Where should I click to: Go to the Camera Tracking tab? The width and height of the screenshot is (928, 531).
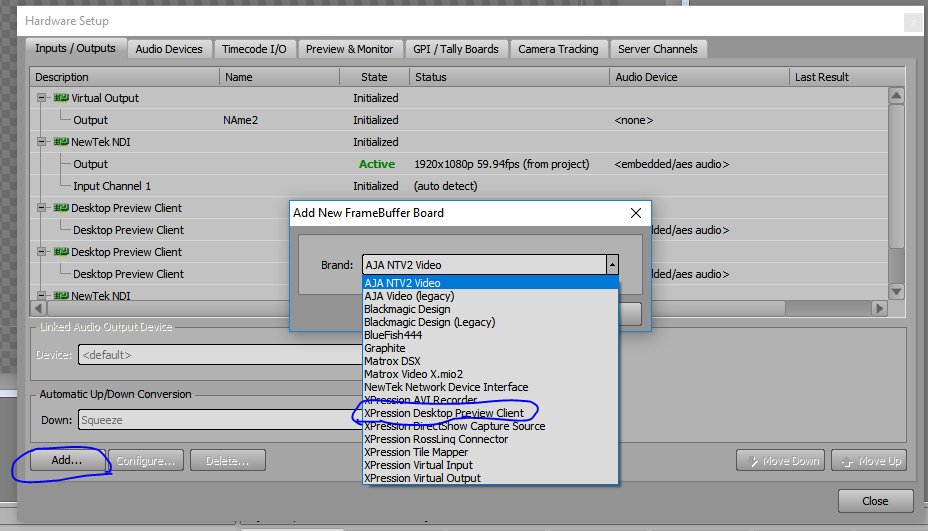558,49
